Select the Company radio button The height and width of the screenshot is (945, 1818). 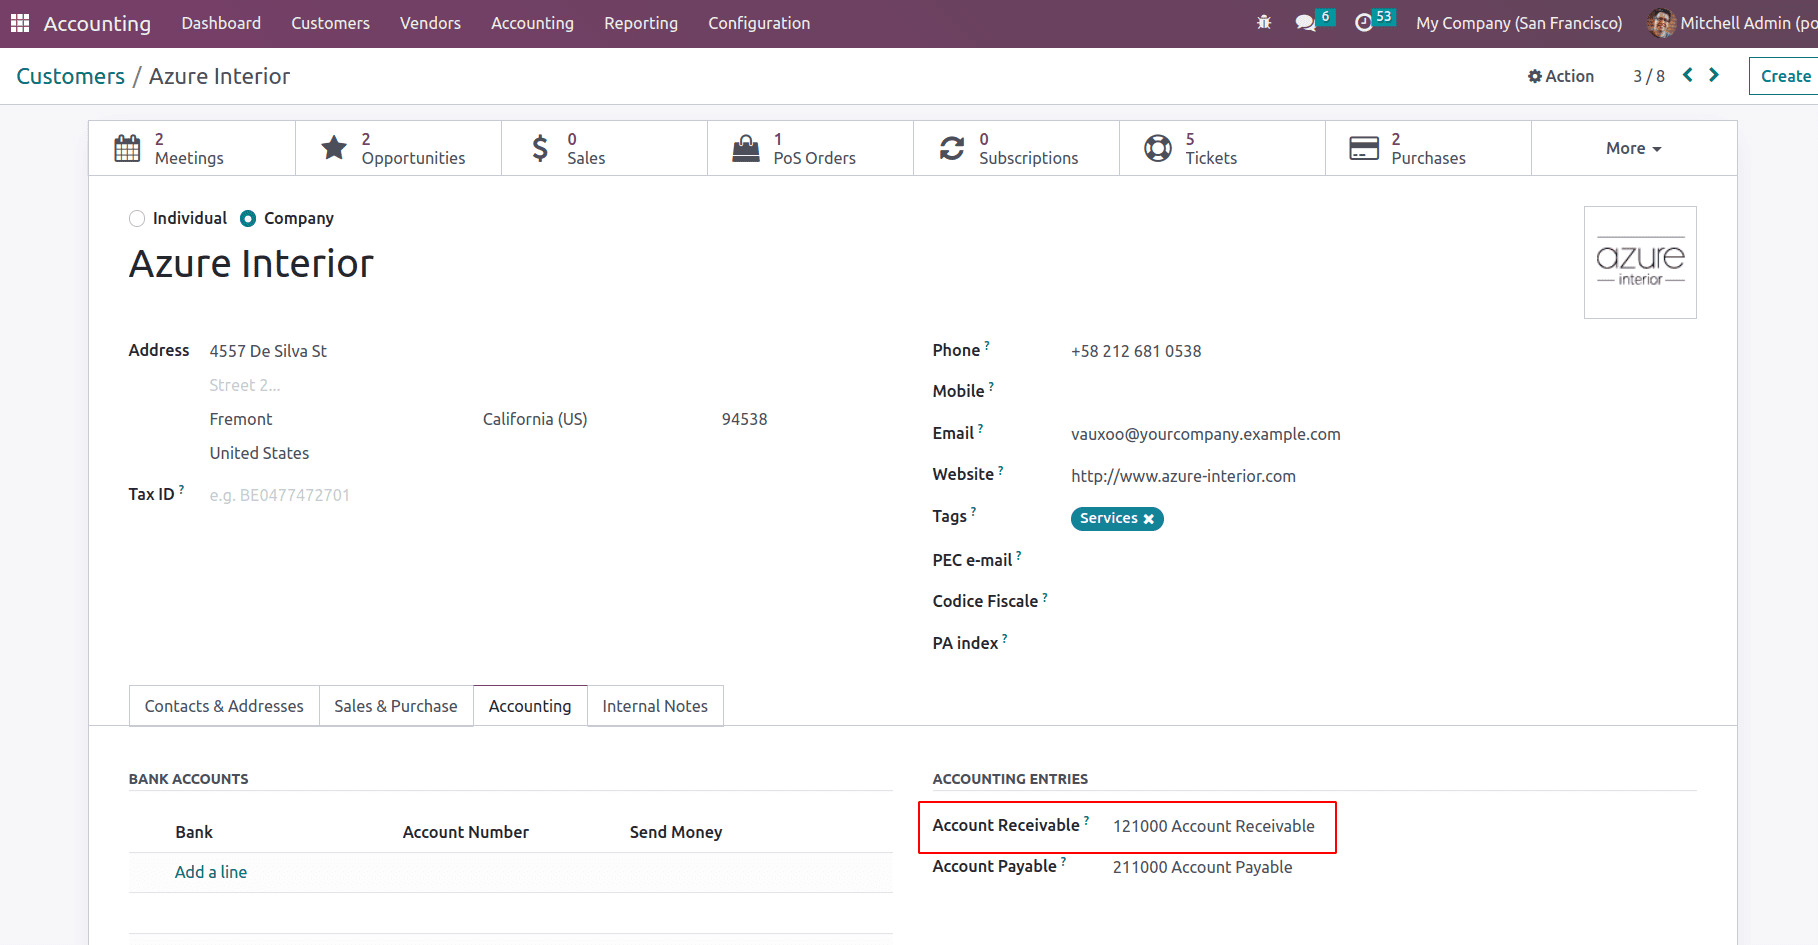[248, 218]
